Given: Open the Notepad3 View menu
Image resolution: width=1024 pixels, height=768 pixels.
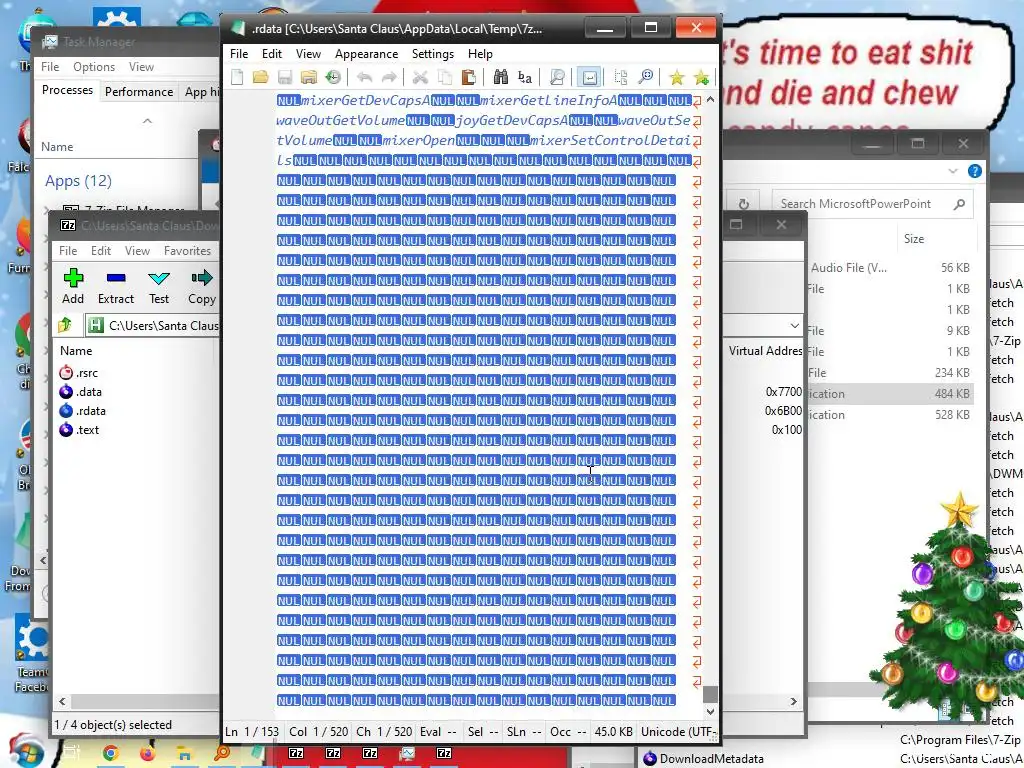Looking at the screenshot, I should (x=308, y=54).
